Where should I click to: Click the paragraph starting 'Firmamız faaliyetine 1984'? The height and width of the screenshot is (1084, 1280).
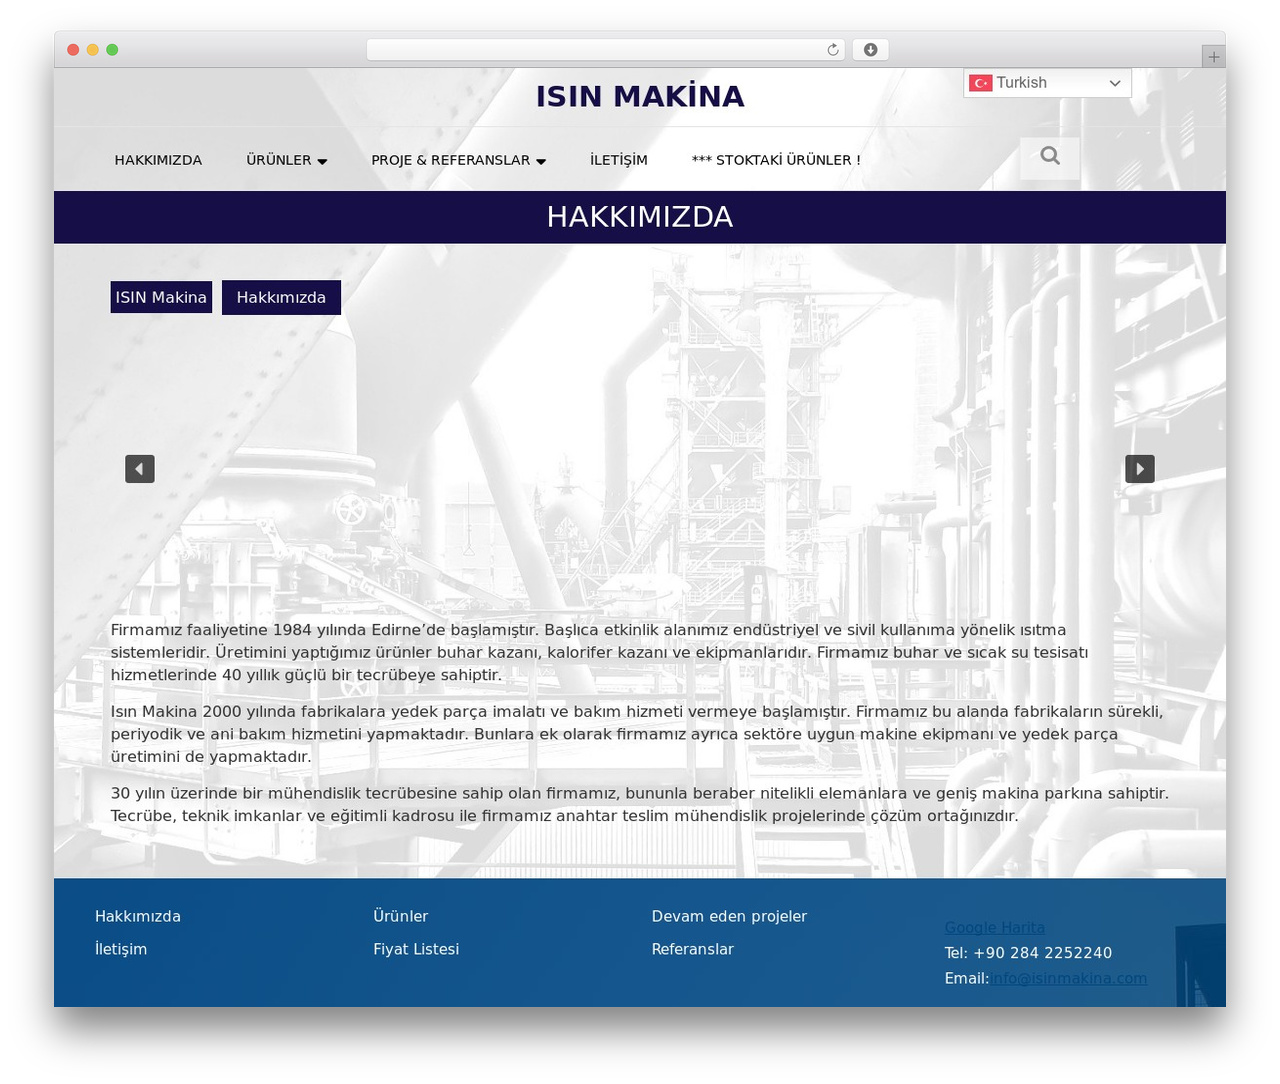[600, 652]
